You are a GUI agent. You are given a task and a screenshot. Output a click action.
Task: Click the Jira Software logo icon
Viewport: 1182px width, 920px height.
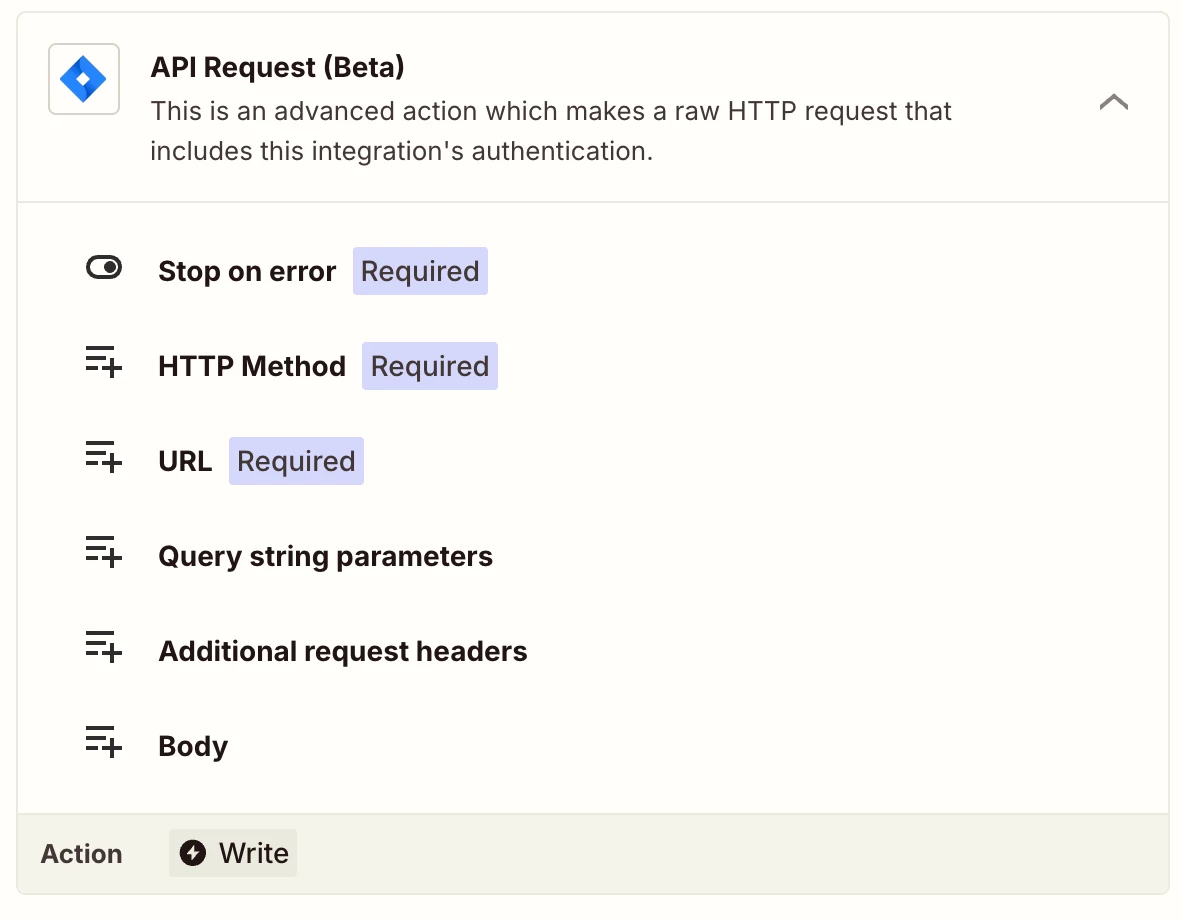tap(84, 79)
